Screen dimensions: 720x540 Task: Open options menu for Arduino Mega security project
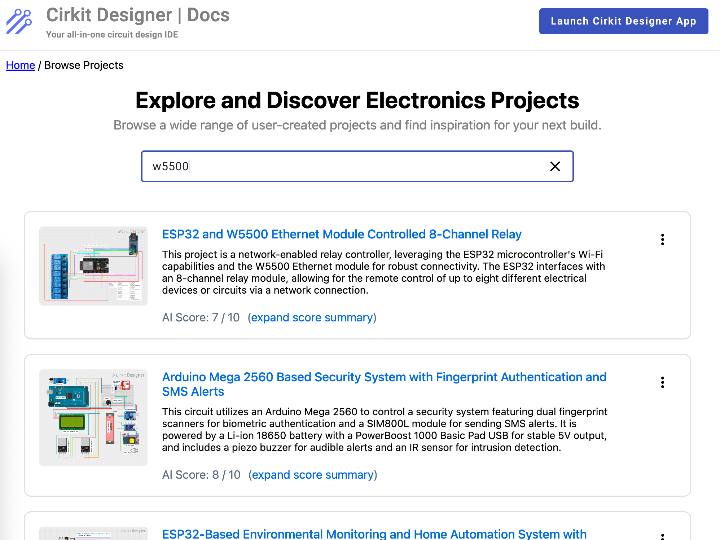click(662, 382)
